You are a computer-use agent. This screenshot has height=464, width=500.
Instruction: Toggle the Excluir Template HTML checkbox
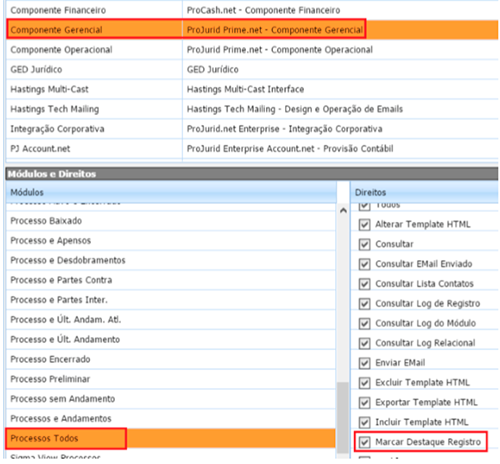point(364,383)
